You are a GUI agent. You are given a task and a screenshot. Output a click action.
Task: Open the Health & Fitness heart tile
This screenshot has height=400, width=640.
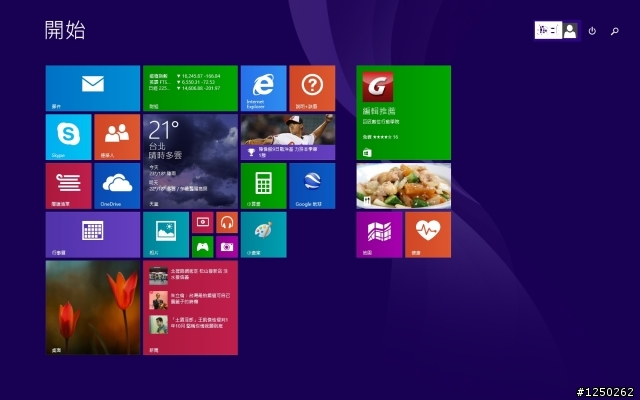pos(428,235)
